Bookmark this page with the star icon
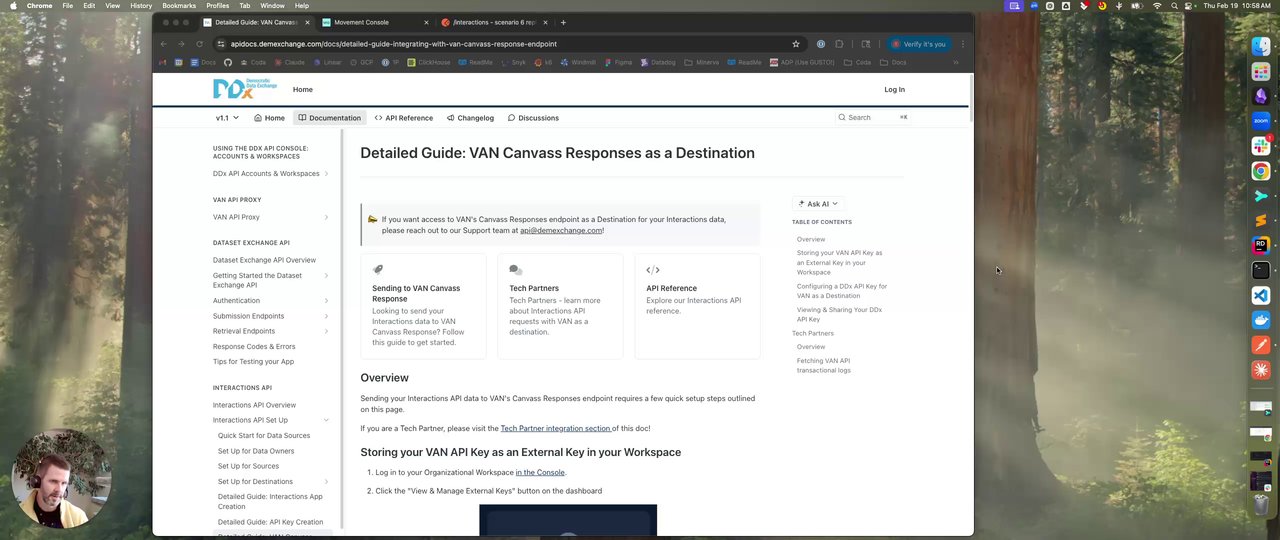The width and height of the screenshot is (1280, 540). pyautogui.click(x=796, y=44)
